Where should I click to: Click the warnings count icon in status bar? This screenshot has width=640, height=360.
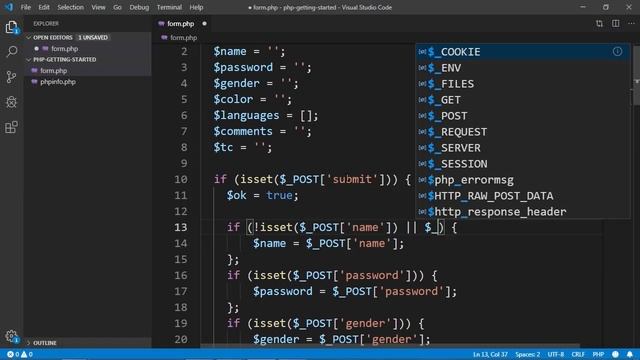[24, 354]
